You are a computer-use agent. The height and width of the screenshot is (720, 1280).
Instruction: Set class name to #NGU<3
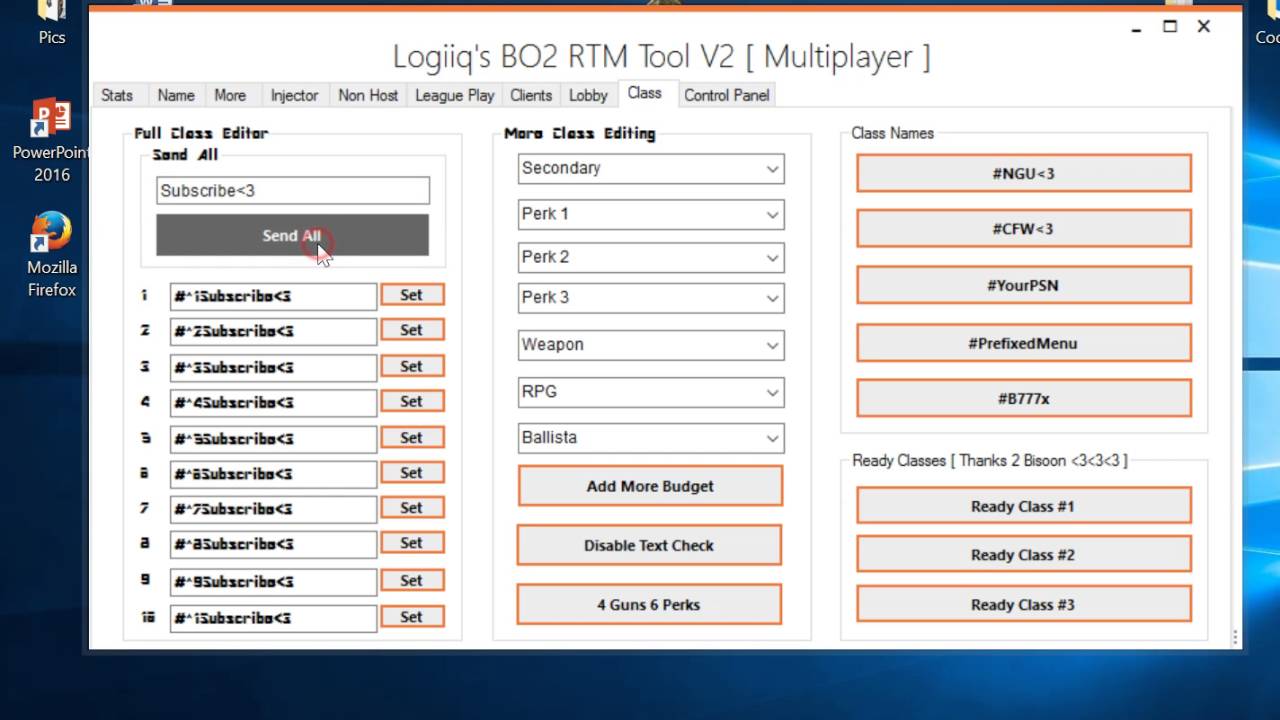click(x=1023, y=172)
